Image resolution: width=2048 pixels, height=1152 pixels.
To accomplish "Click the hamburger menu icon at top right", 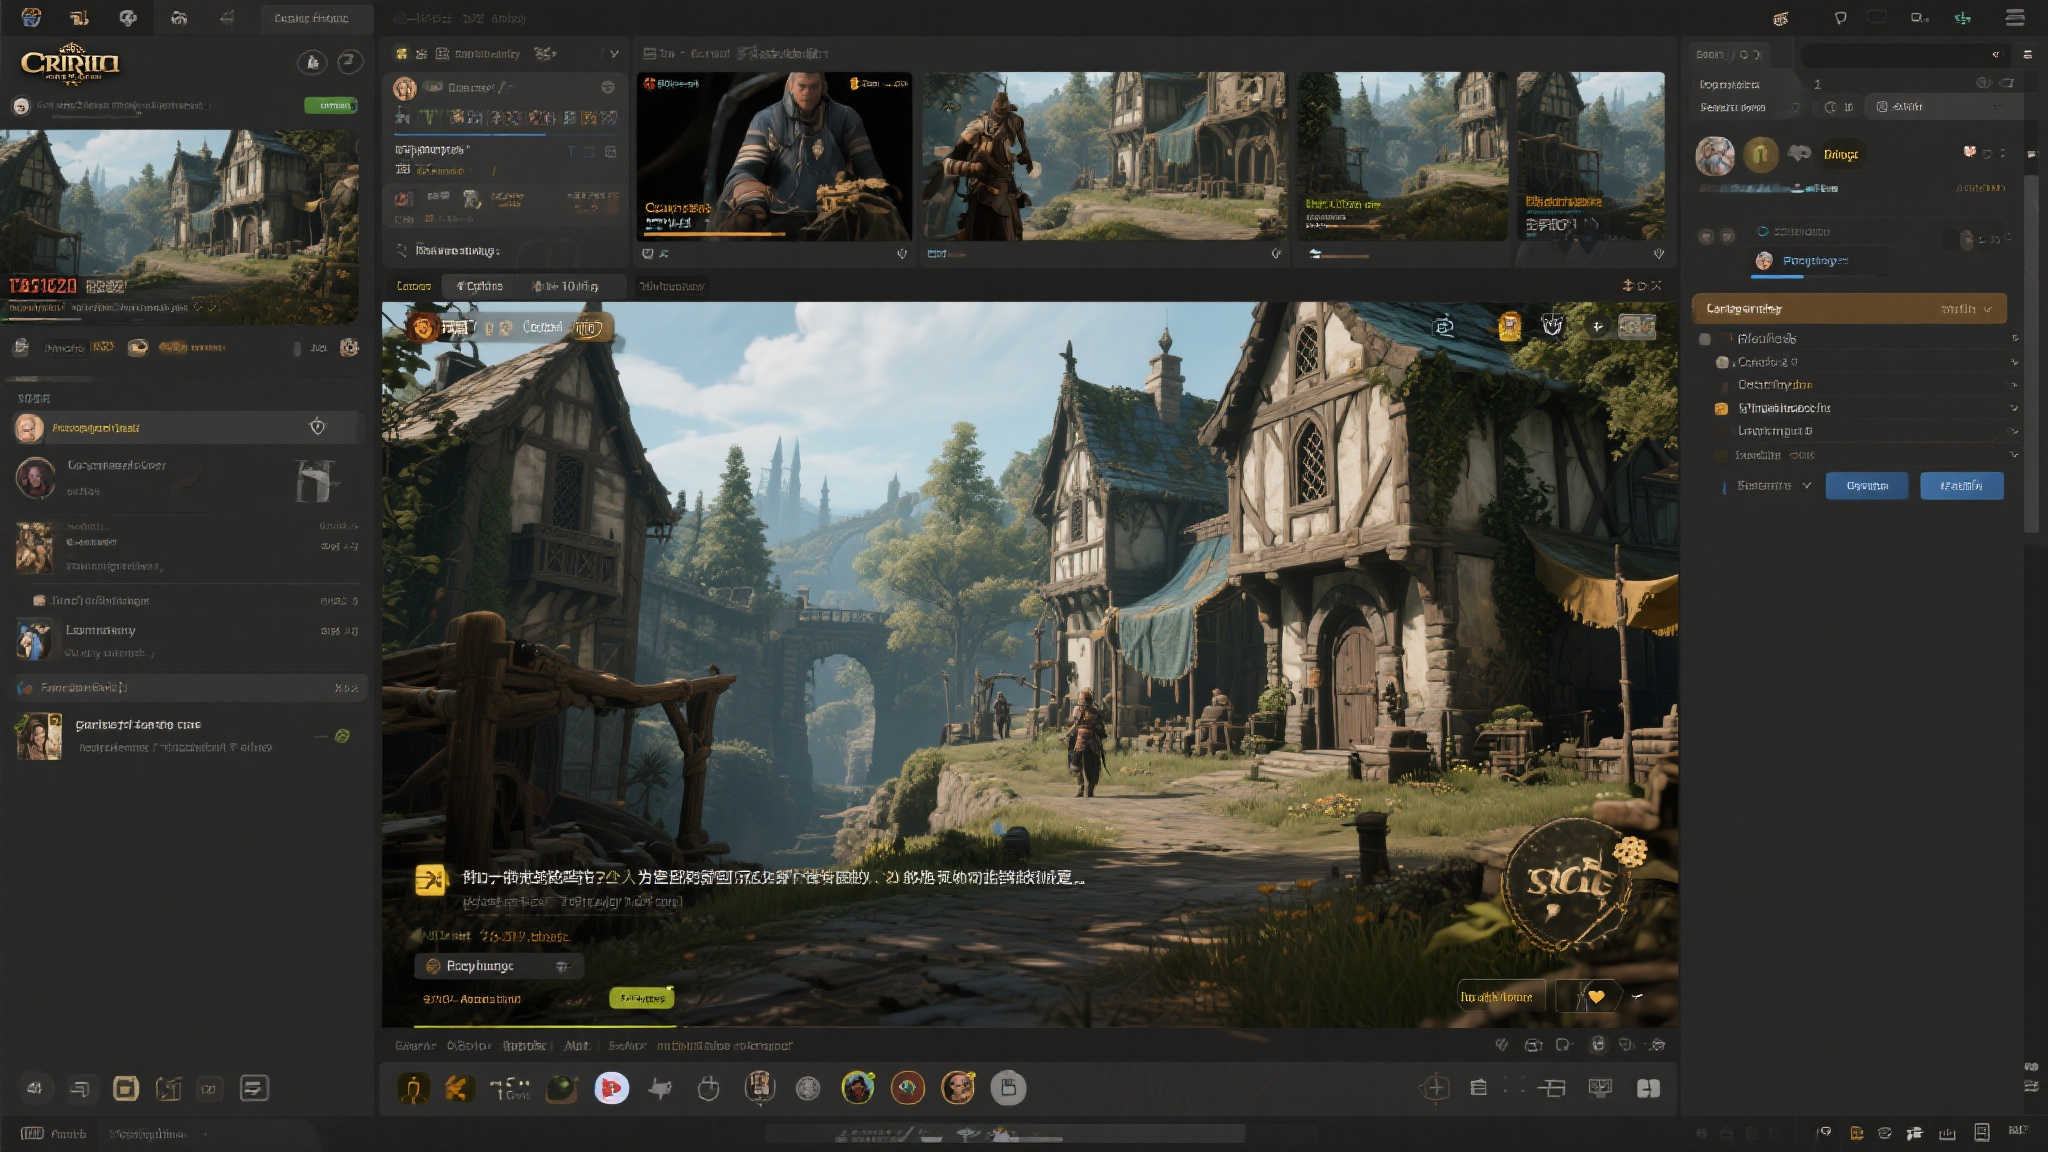I will point(2015,18).
